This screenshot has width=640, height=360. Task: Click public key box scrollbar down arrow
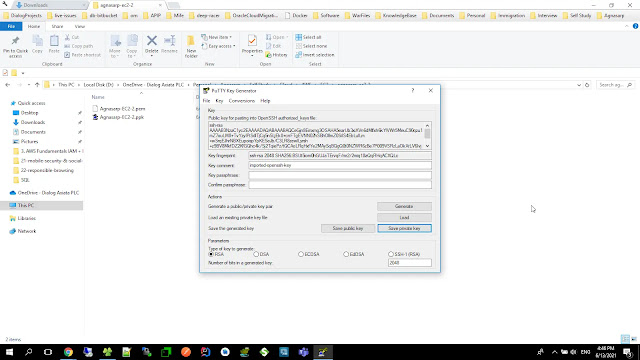click(x=427, y=146)
